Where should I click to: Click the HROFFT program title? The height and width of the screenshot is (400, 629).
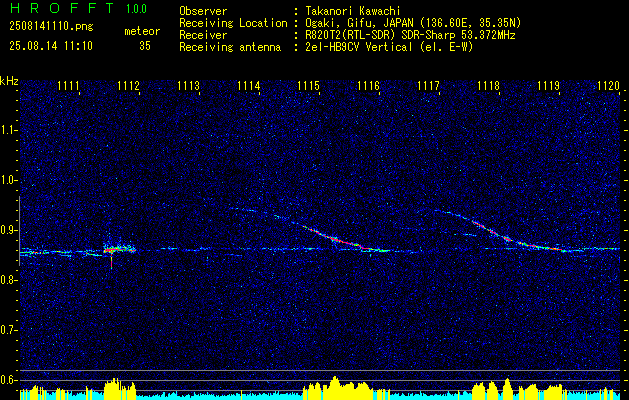(x=62, y=8)
